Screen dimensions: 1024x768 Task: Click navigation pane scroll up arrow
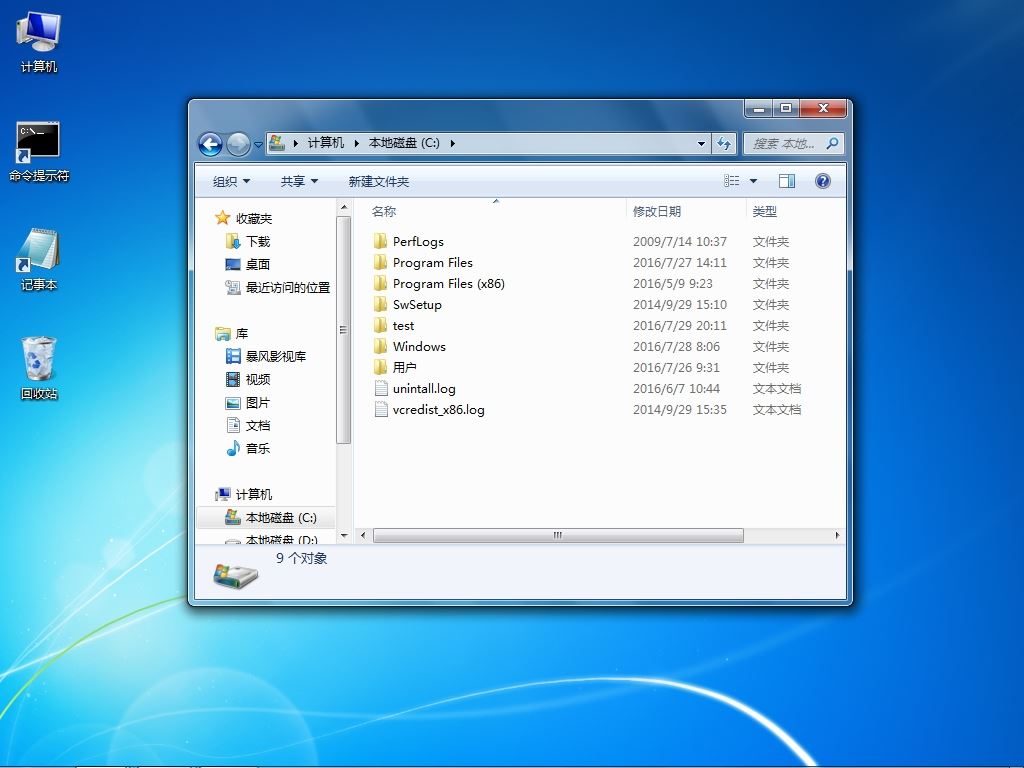[344, 208]
